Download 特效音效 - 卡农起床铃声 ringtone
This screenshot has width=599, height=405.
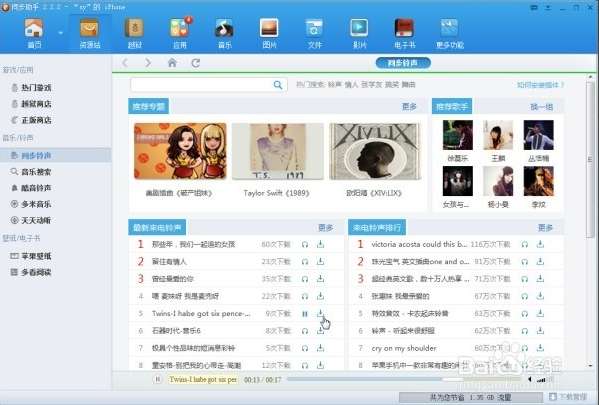coord(540,313)
